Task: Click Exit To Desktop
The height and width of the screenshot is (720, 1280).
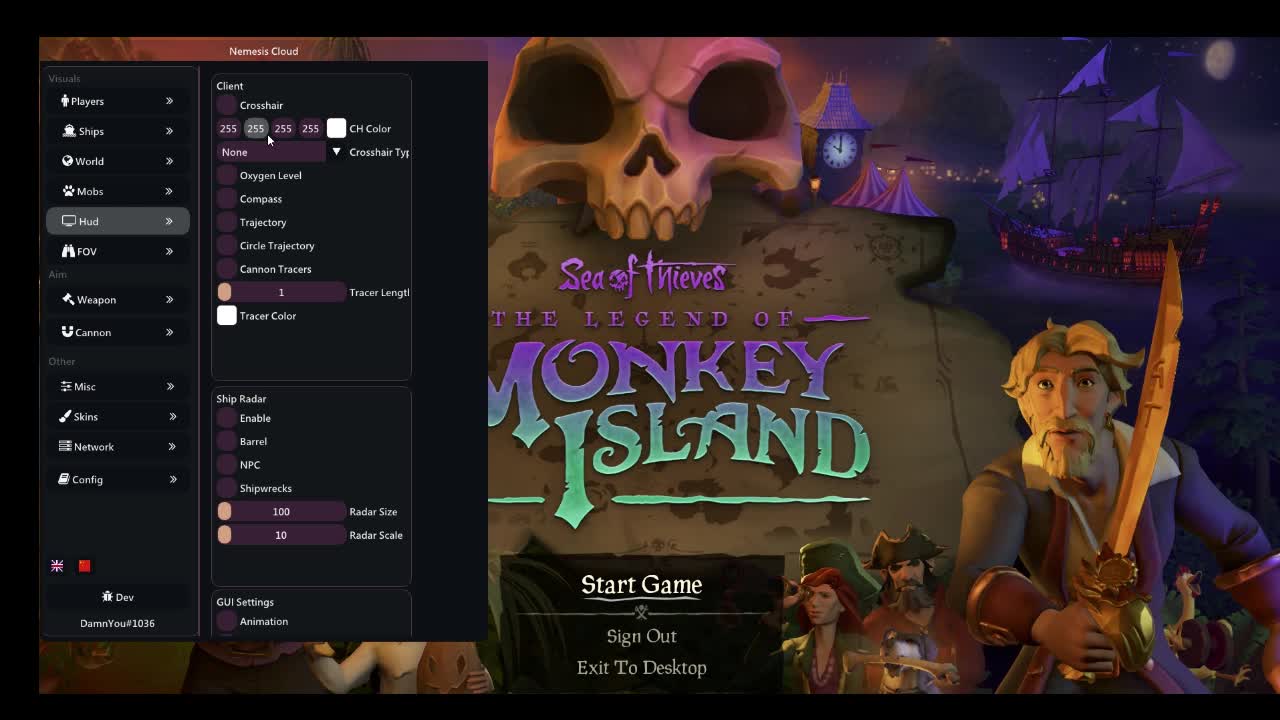Action: coord(641,668)
